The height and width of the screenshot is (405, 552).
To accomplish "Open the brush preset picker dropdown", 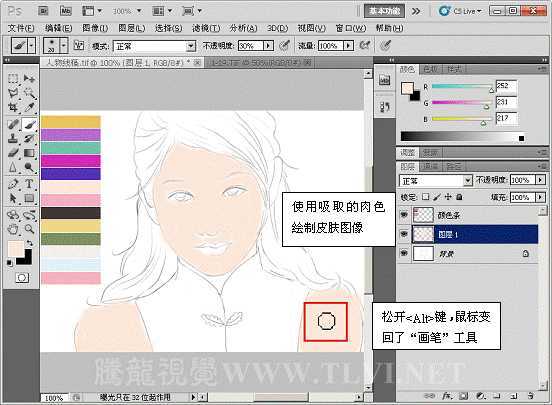I will tap(64, 45).
